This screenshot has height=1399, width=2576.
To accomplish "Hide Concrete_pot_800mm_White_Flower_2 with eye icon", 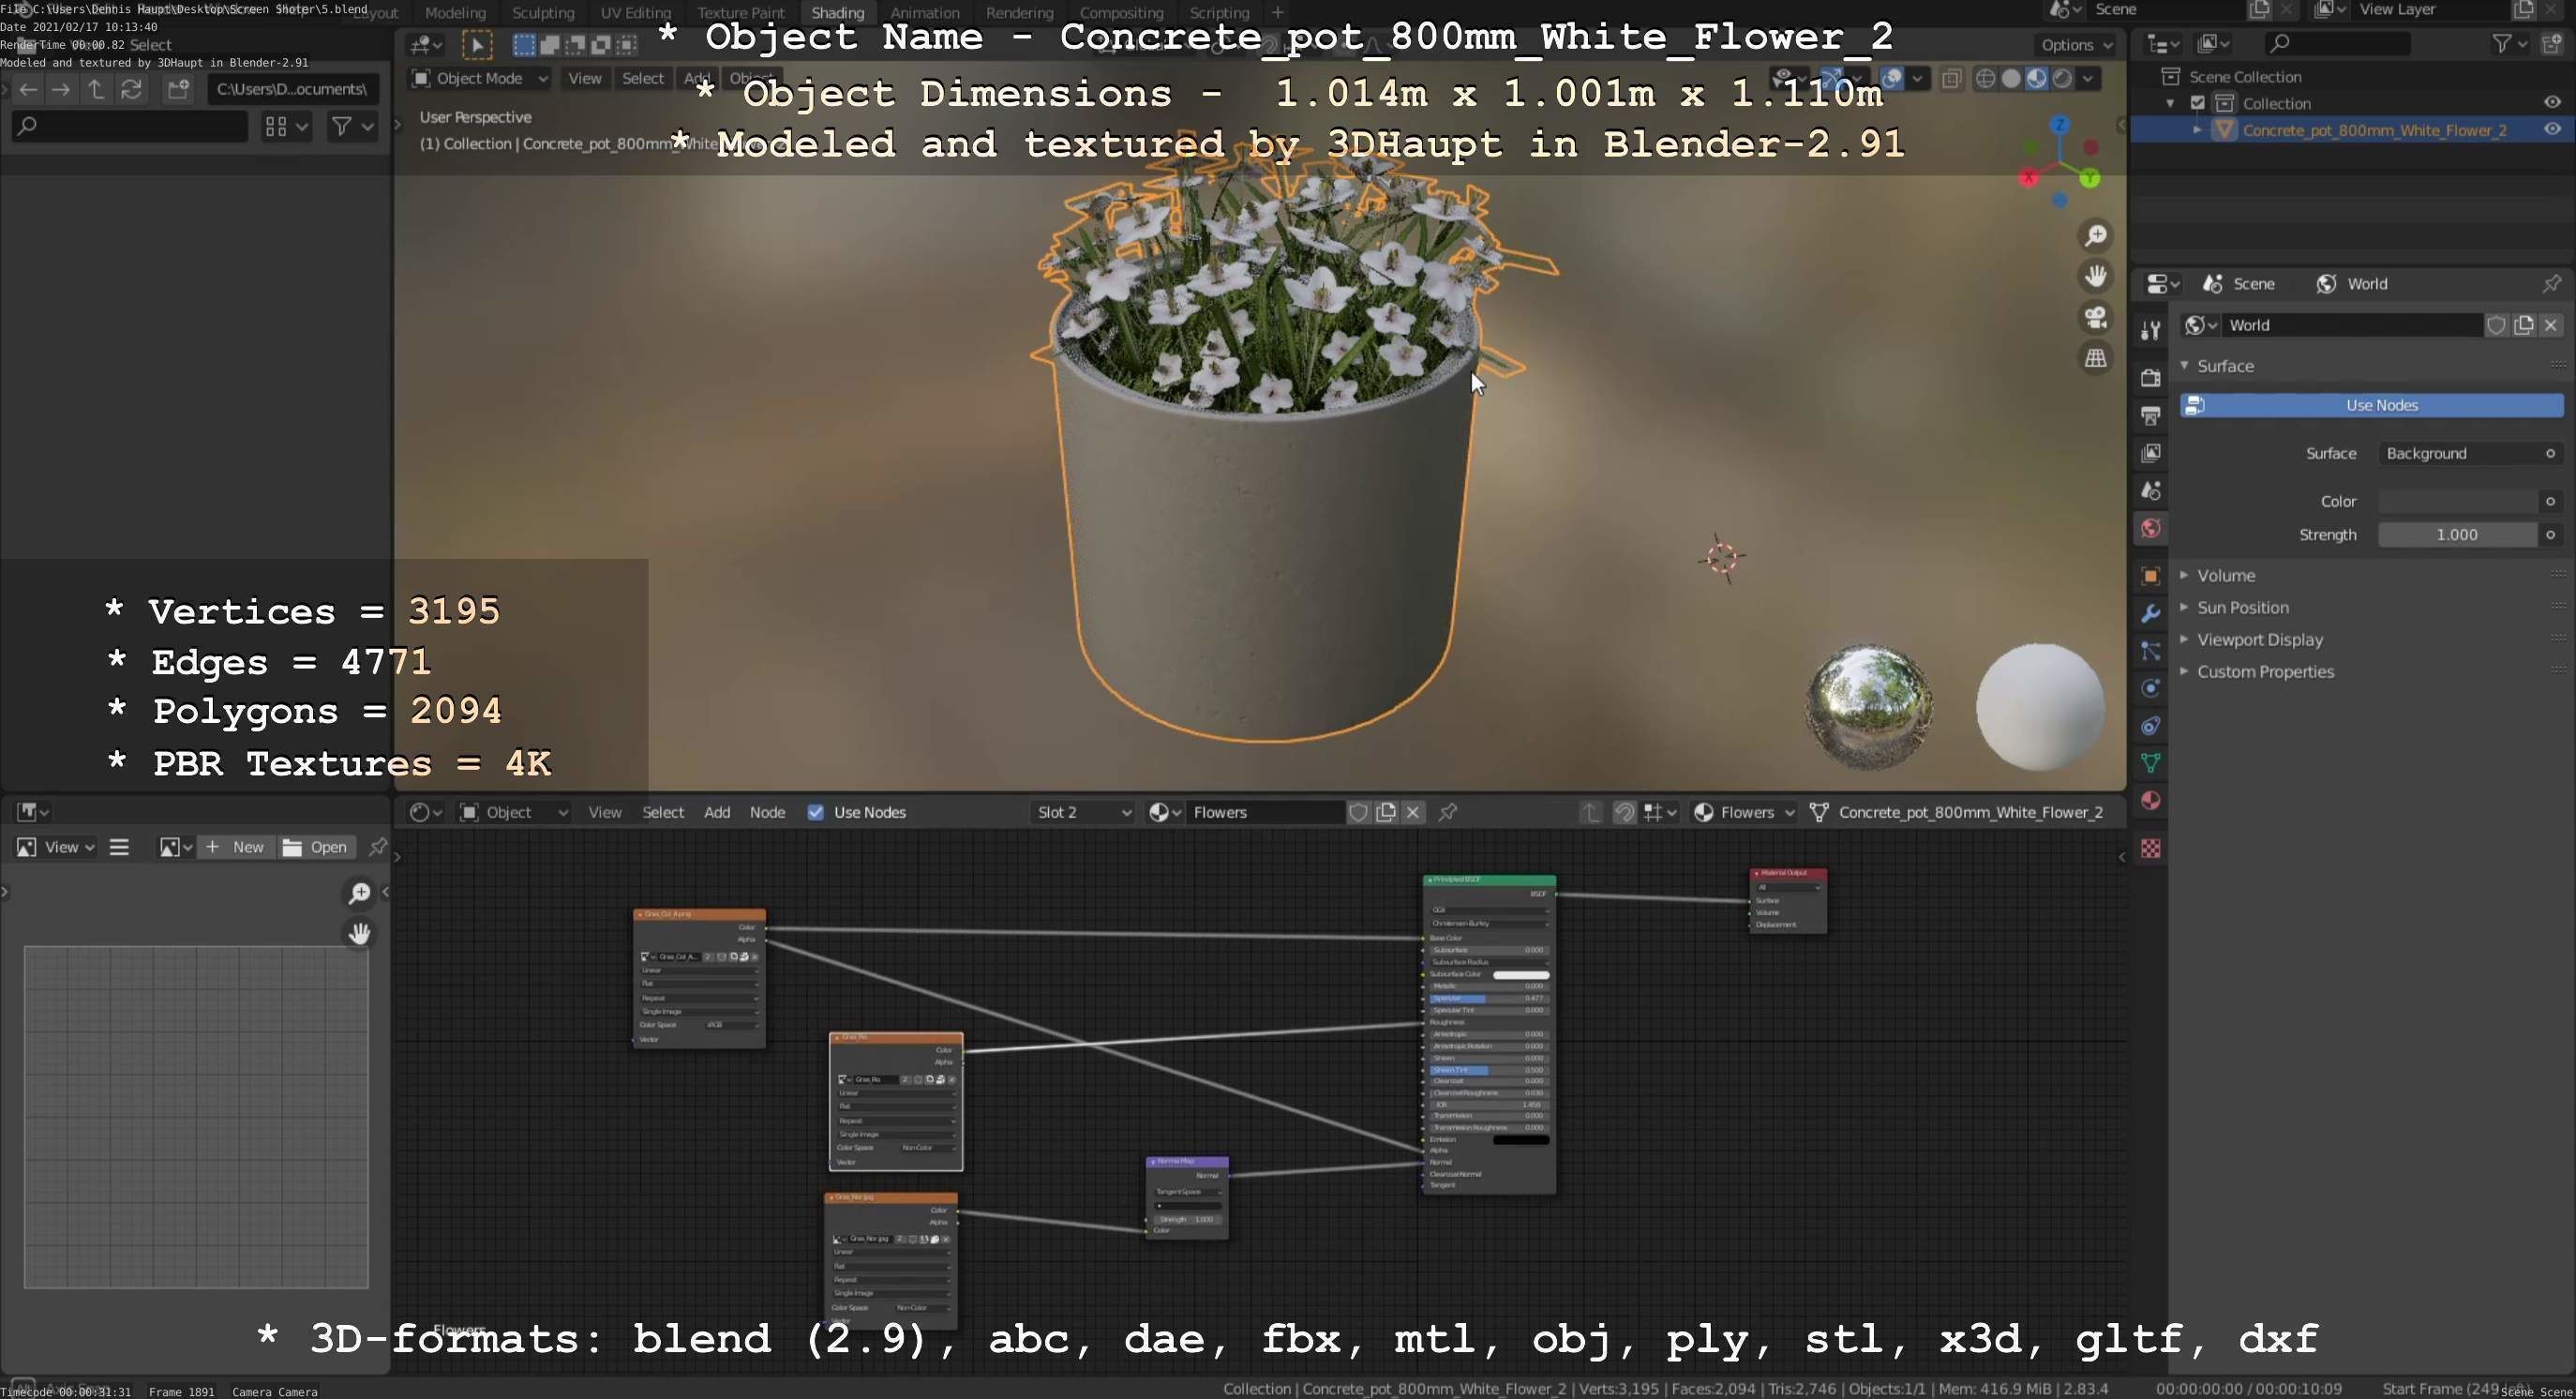I will click(2552, 129).
